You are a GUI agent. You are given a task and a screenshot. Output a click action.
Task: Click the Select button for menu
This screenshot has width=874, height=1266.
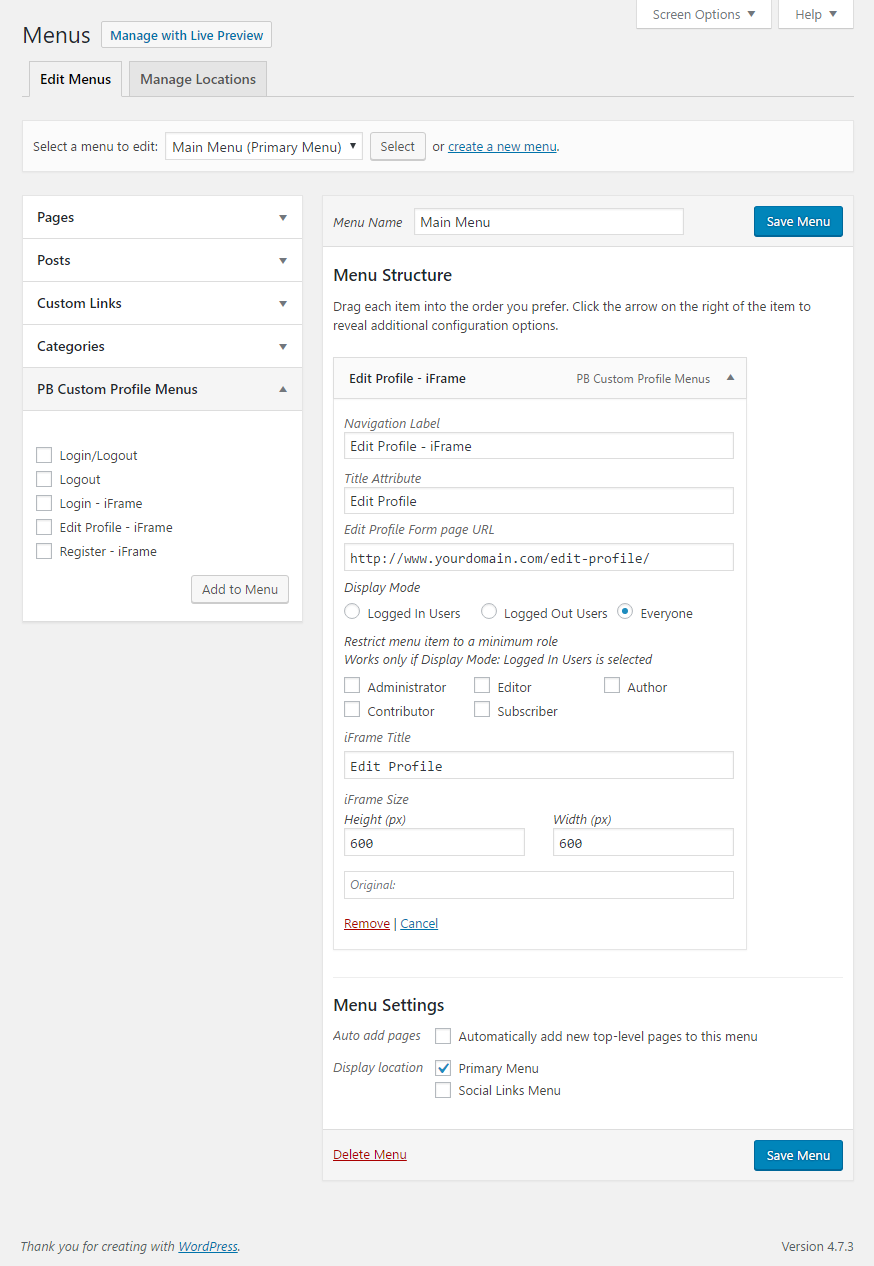pyautogui.click(x=398, y=146)
